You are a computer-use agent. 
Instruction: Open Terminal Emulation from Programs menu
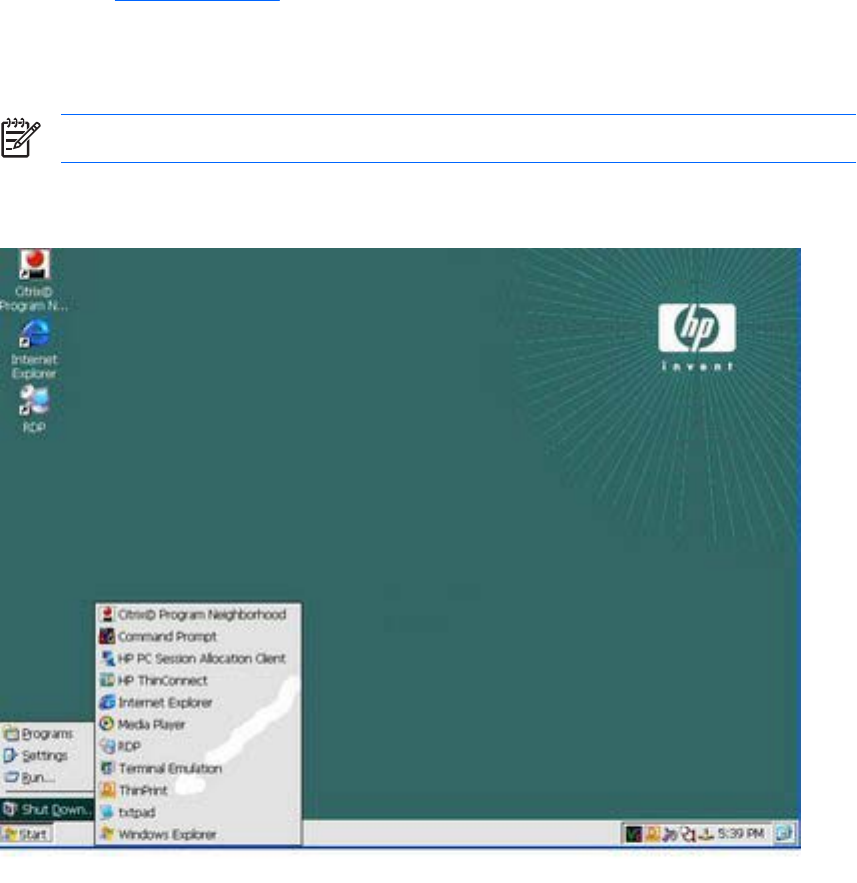pos(198,768)
